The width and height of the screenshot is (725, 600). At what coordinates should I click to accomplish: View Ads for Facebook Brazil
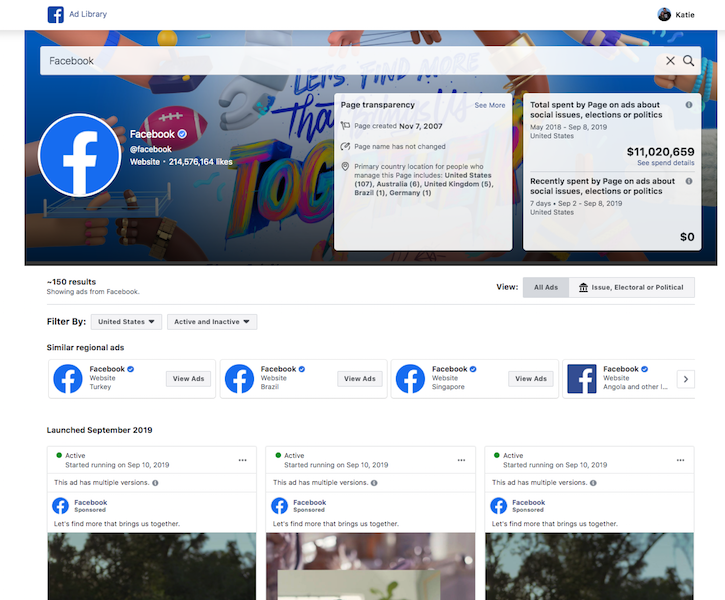(x=360, y=379)
